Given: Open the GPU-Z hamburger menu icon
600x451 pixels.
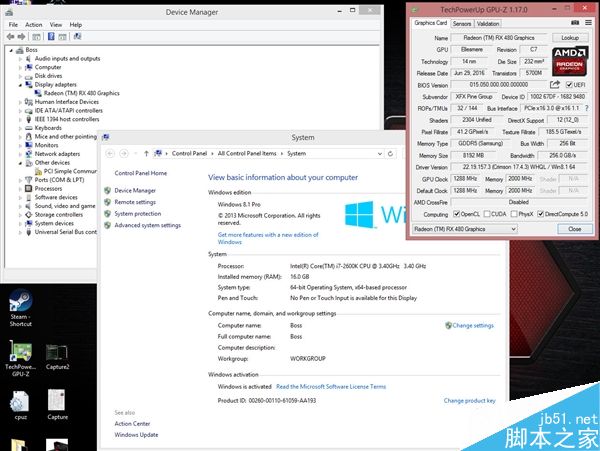Looking at the screenshot, I should coord(588,23).
